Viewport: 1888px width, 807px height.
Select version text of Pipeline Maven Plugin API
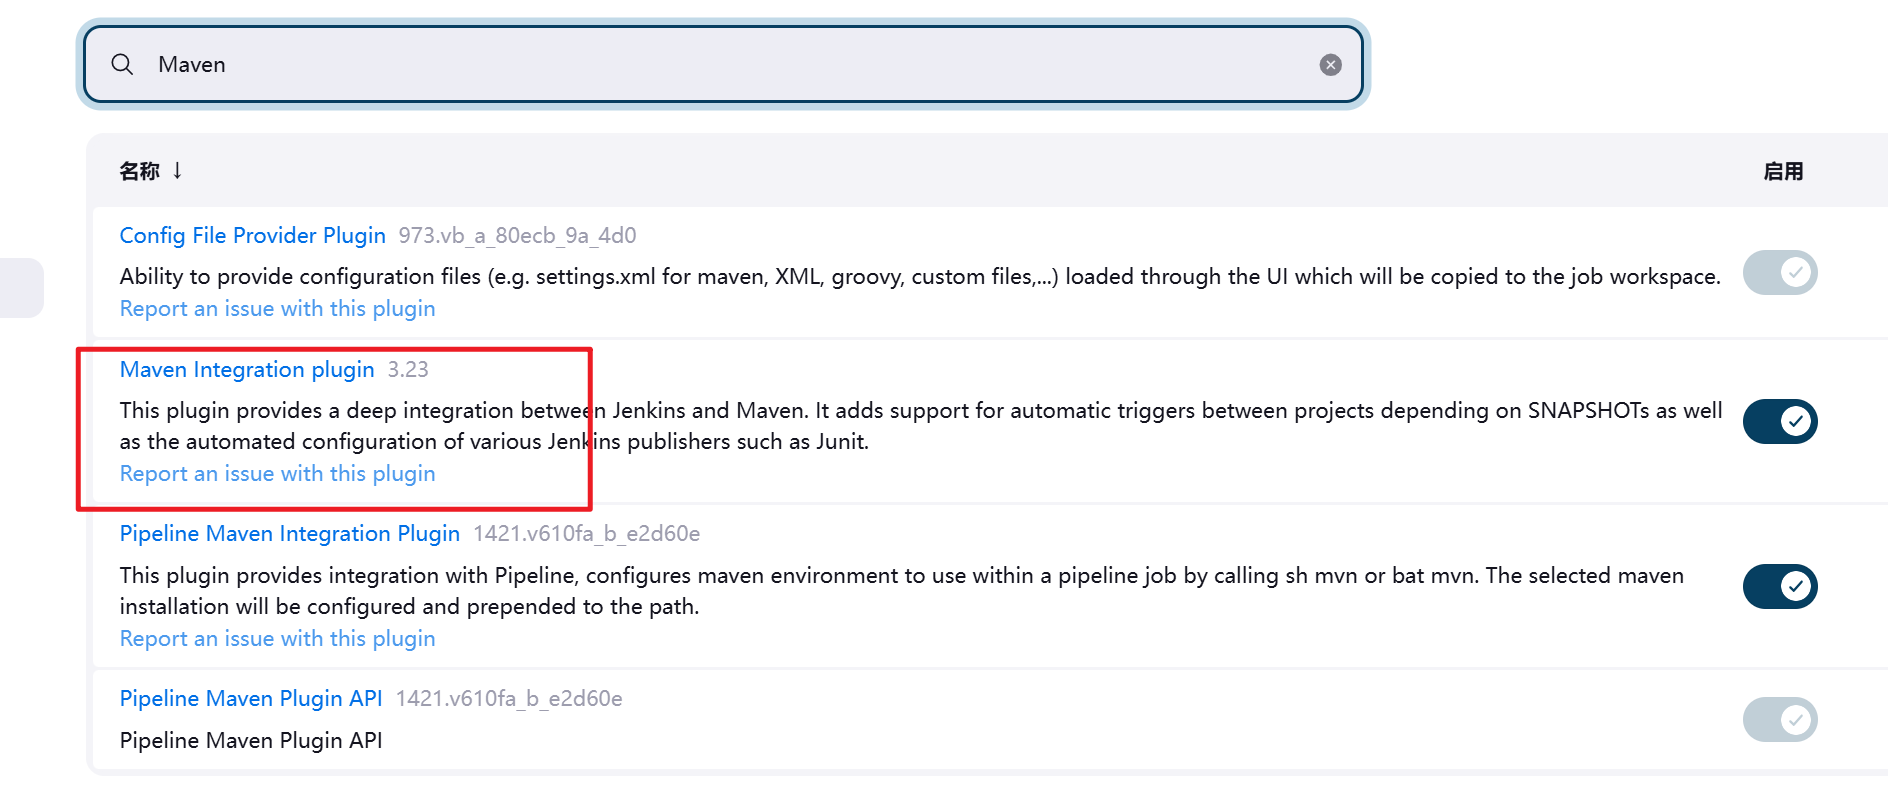pos(509,698)
